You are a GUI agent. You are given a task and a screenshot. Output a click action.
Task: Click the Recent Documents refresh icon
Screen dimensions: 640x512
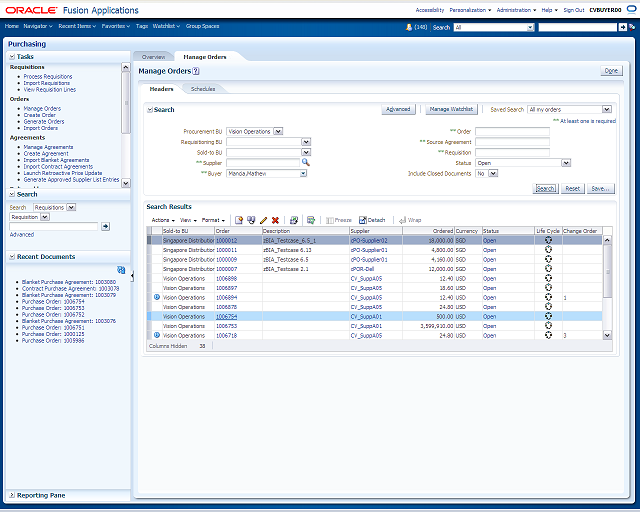[x=121, y=270]
